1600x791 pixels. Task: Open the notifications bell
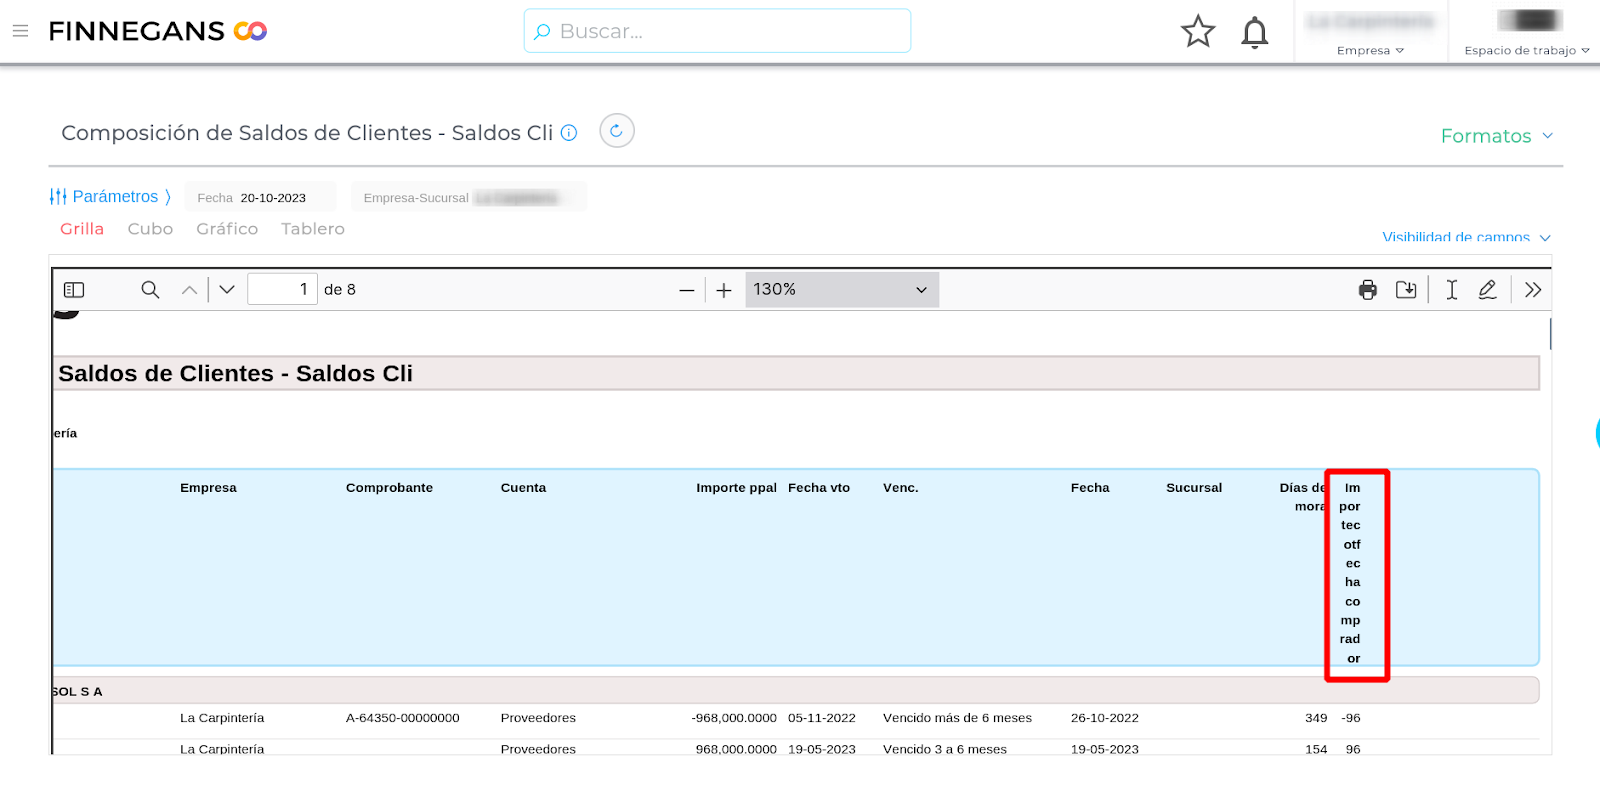tap(1254, 32)
